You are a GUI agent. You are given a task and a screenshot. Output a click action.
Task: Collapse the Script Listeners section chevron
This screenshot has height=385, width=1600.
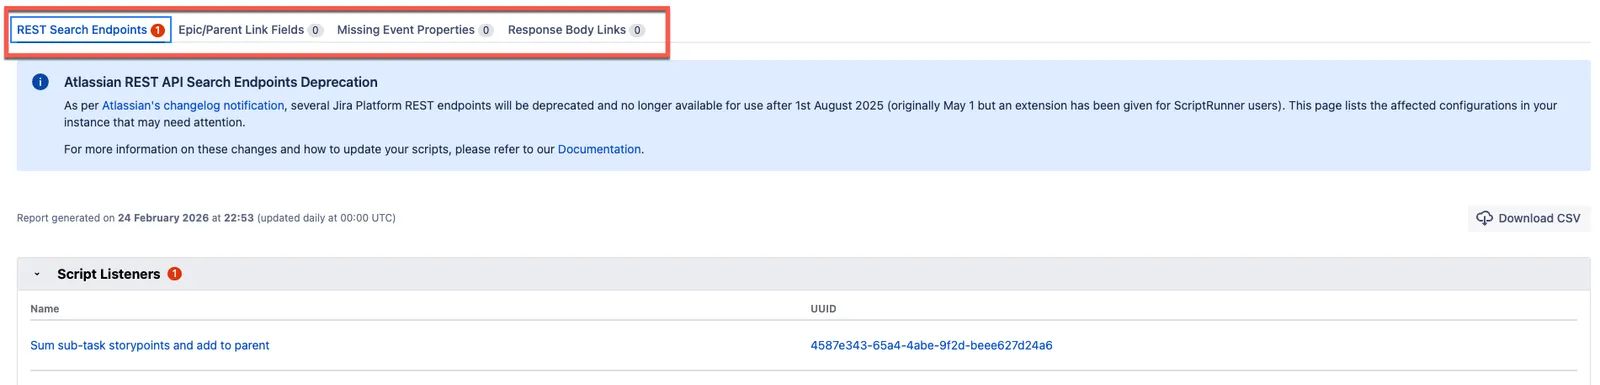[37, 274]
